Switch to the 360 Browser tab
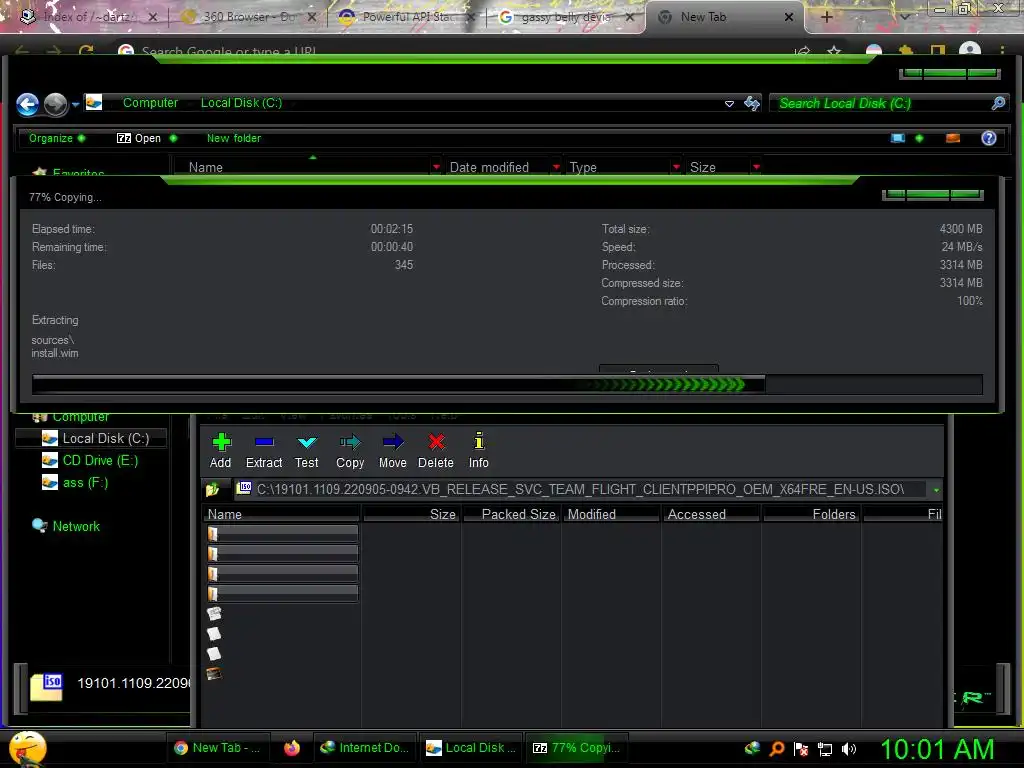1024x768 pixels. tap(248, 17)
